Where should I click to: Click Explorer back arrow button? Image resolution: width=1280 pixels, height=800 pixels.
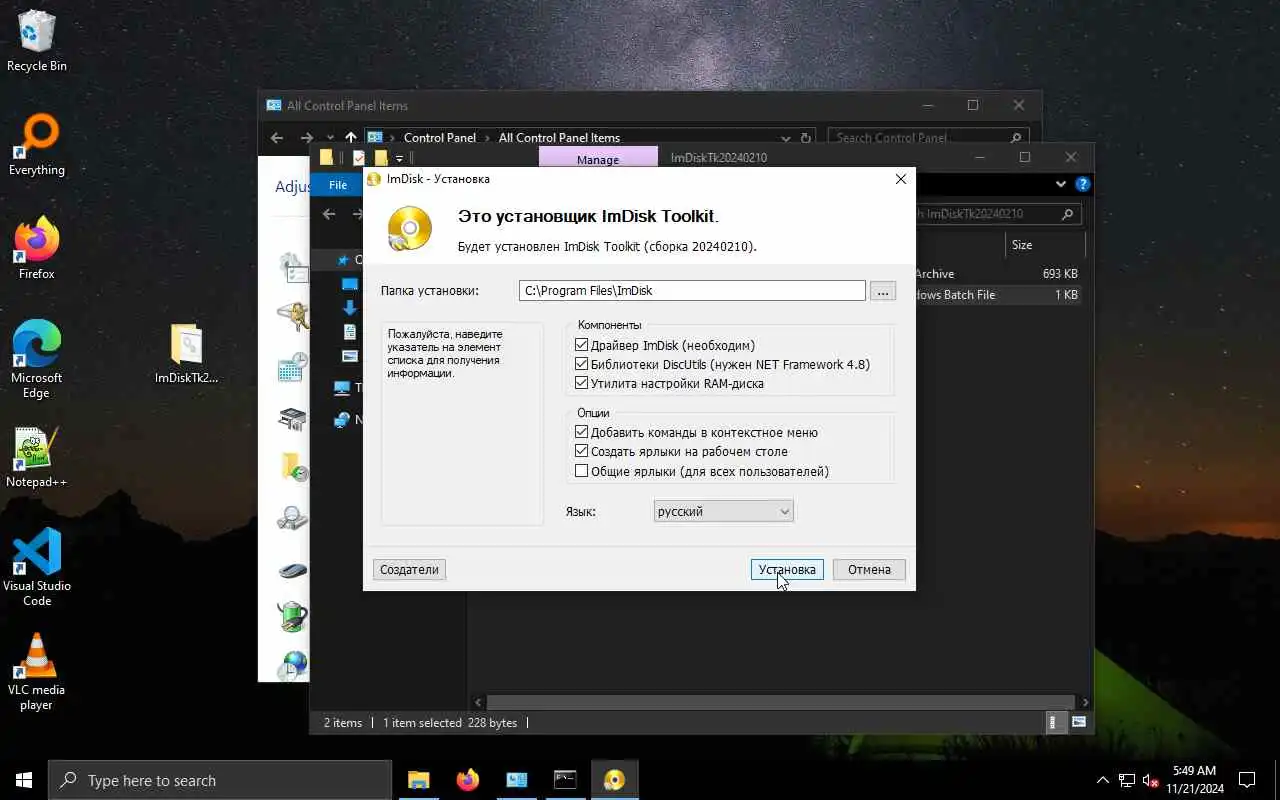pos(329,214)
